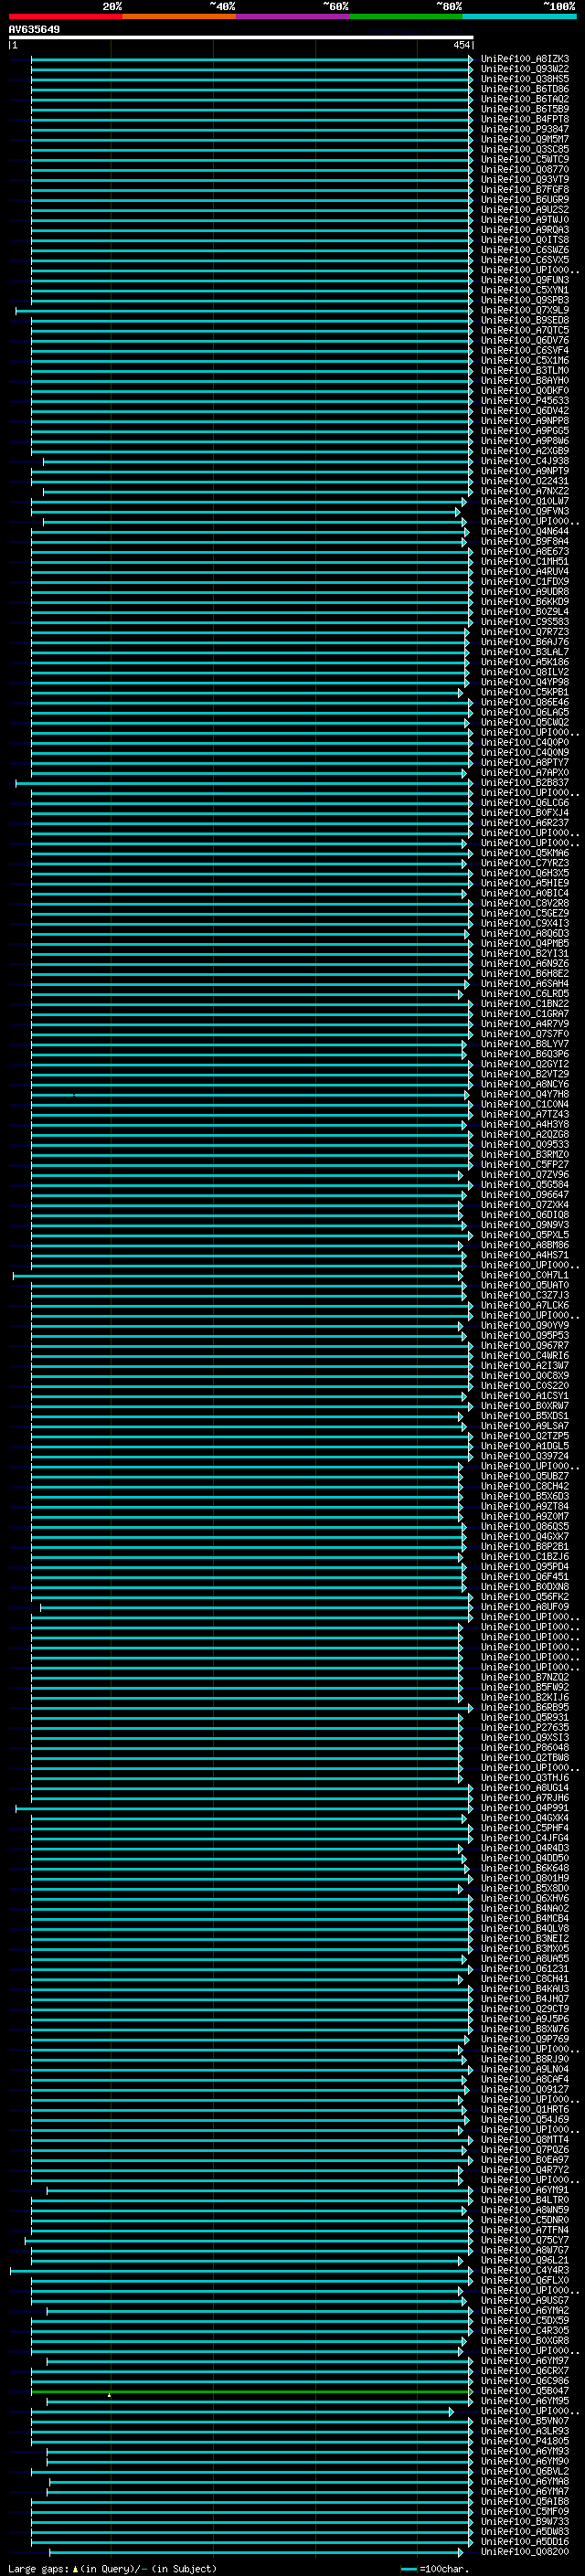Select hit UniRef100_A6YM91
Viewport: 585px width, 2576px height.
(525, 2189)
